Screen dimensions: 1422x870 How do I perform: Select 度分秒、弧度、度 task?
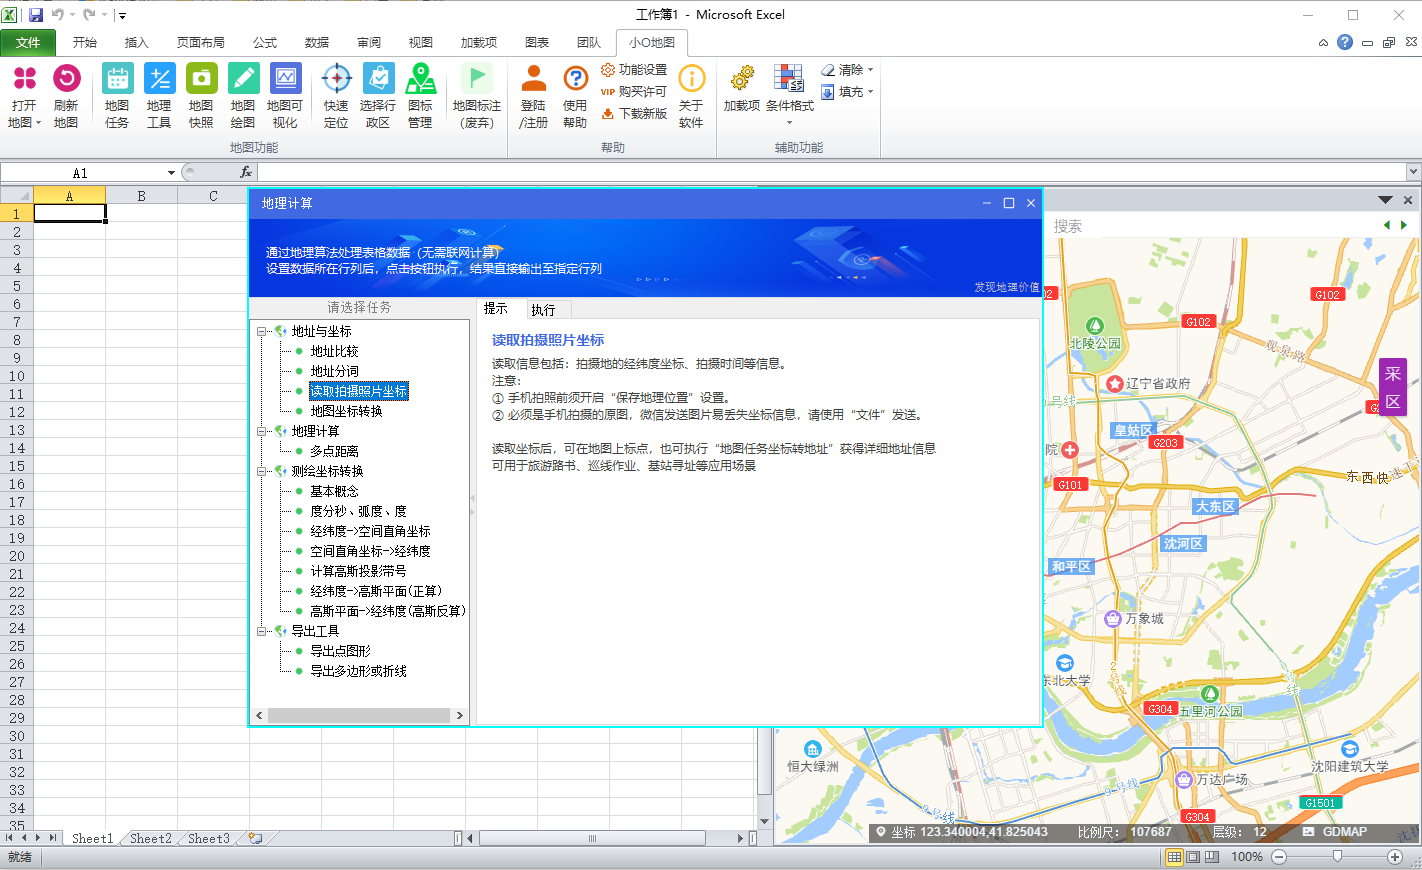pyautogui.click(x=358, y=511)
